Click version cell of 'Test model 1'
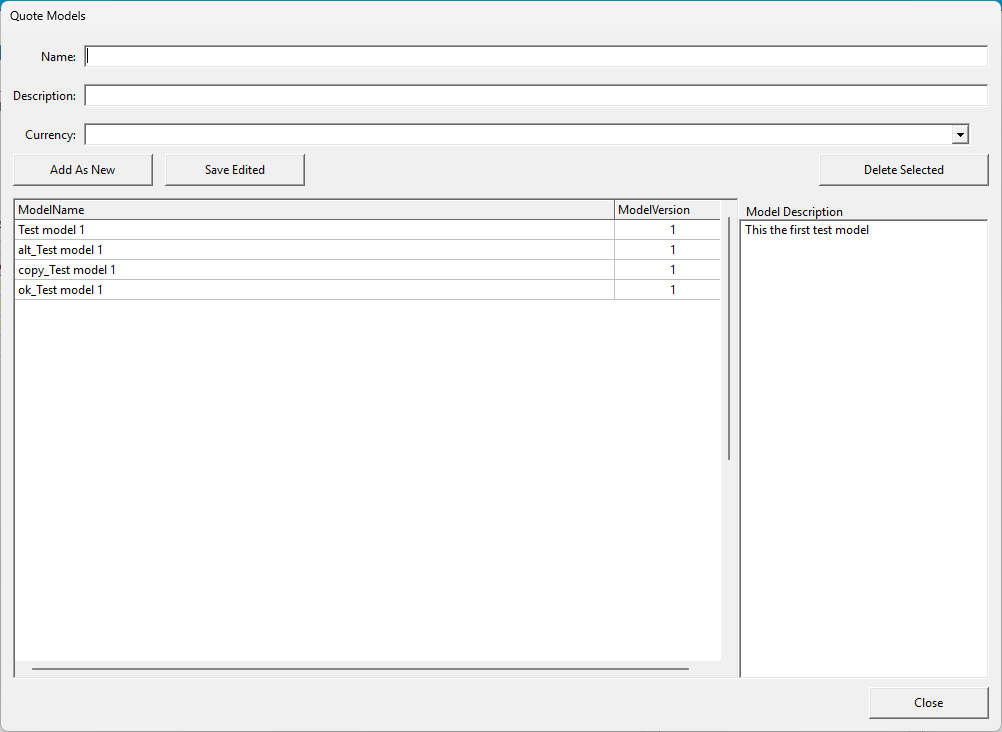Image resolution: width=1002 pixels, height=732 pixels. tap(672, 230)
